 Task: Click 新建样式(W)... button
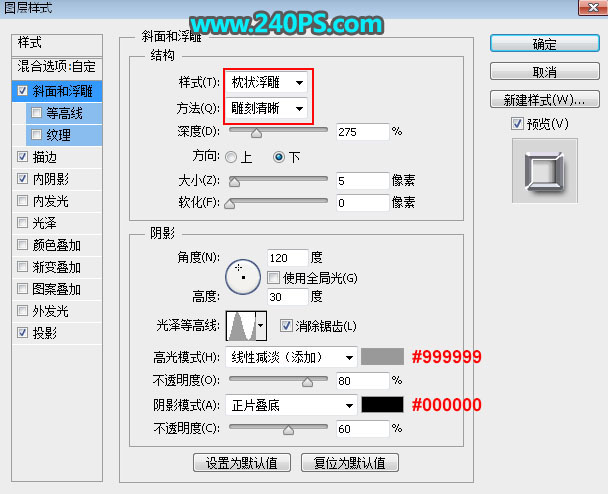point(545,100)
